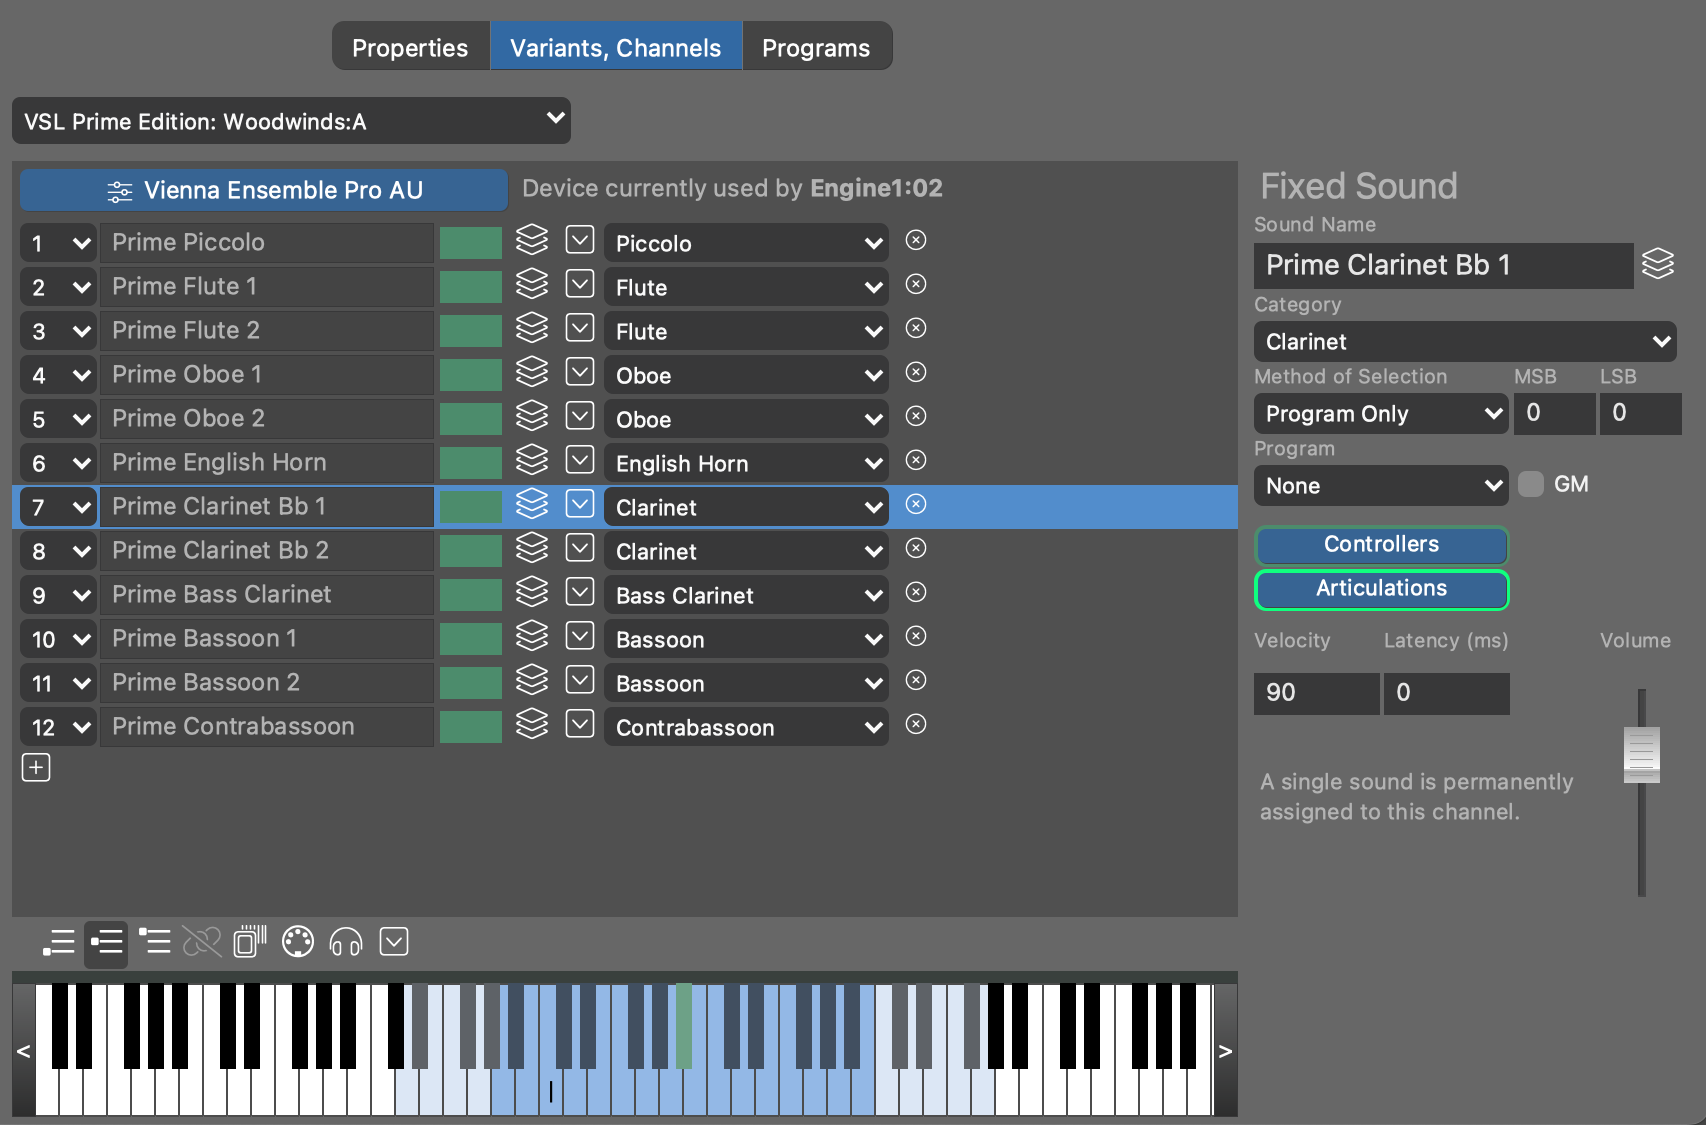This screenshot has width=1706, height=1125.
Task: Open category dropdown for Prime Piccolo row
Action: coord(746,243)
